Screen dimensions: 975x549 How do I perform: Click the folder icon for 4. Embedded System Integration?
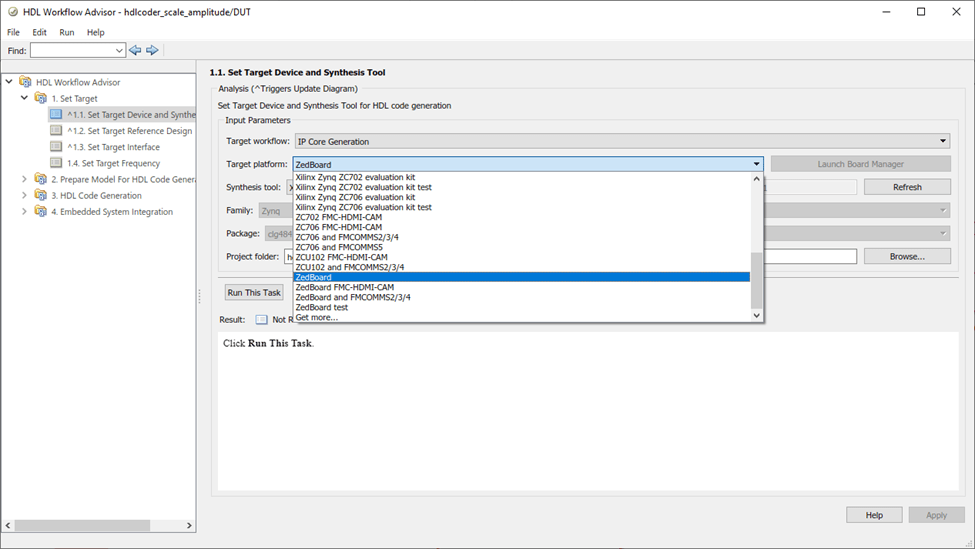coord(41,211)
